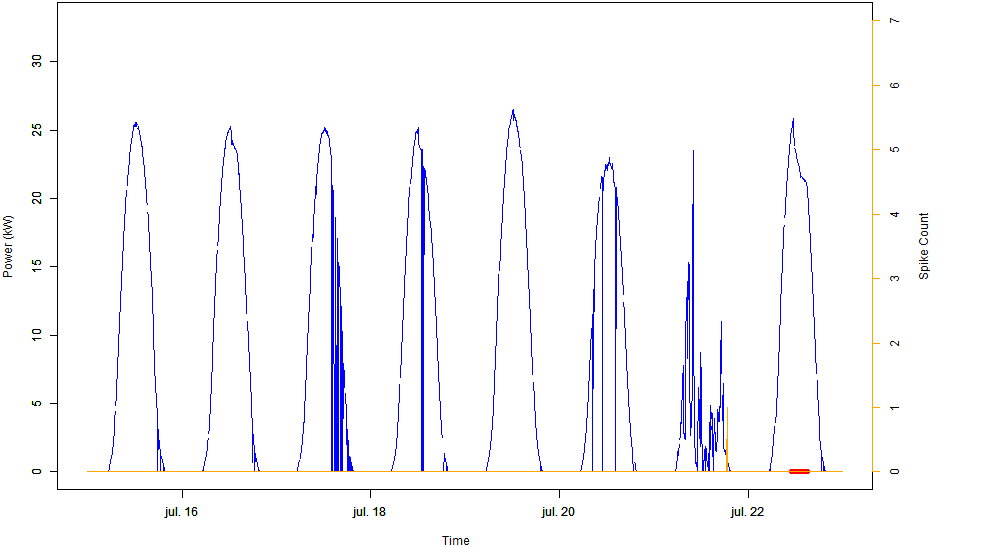This screenshot has width=988, height=547.
Task: Click the red marker segment on the baseline
Action: pyautogui.click(x=799, y=471)
